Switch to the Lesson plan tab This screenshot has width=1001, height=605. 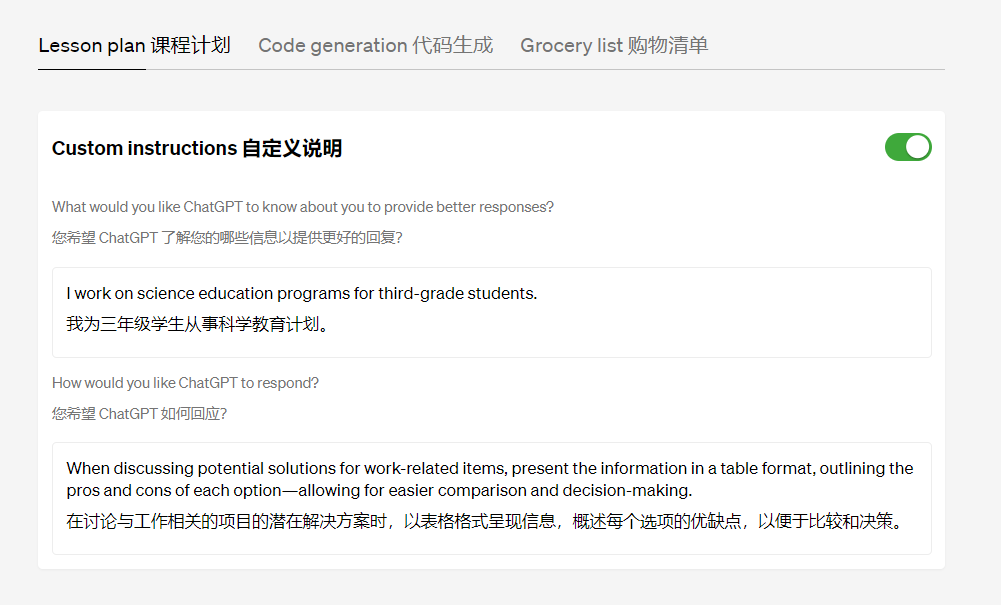[x=134, y=45]
